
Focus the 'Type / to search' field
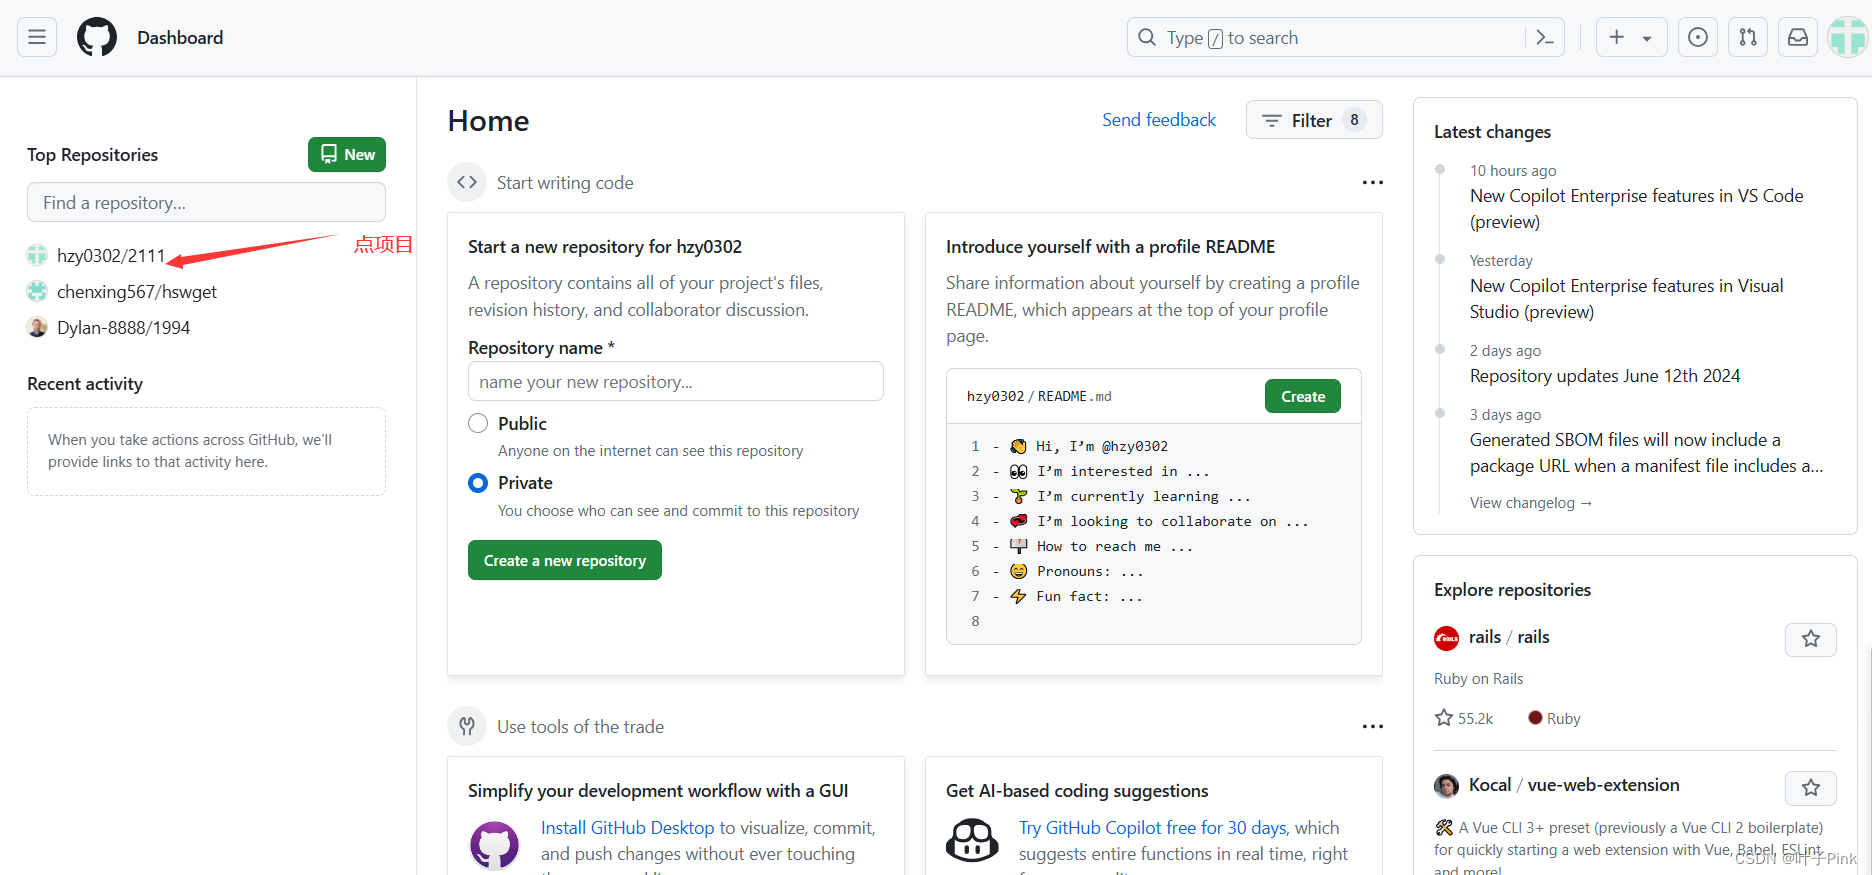1346,37
